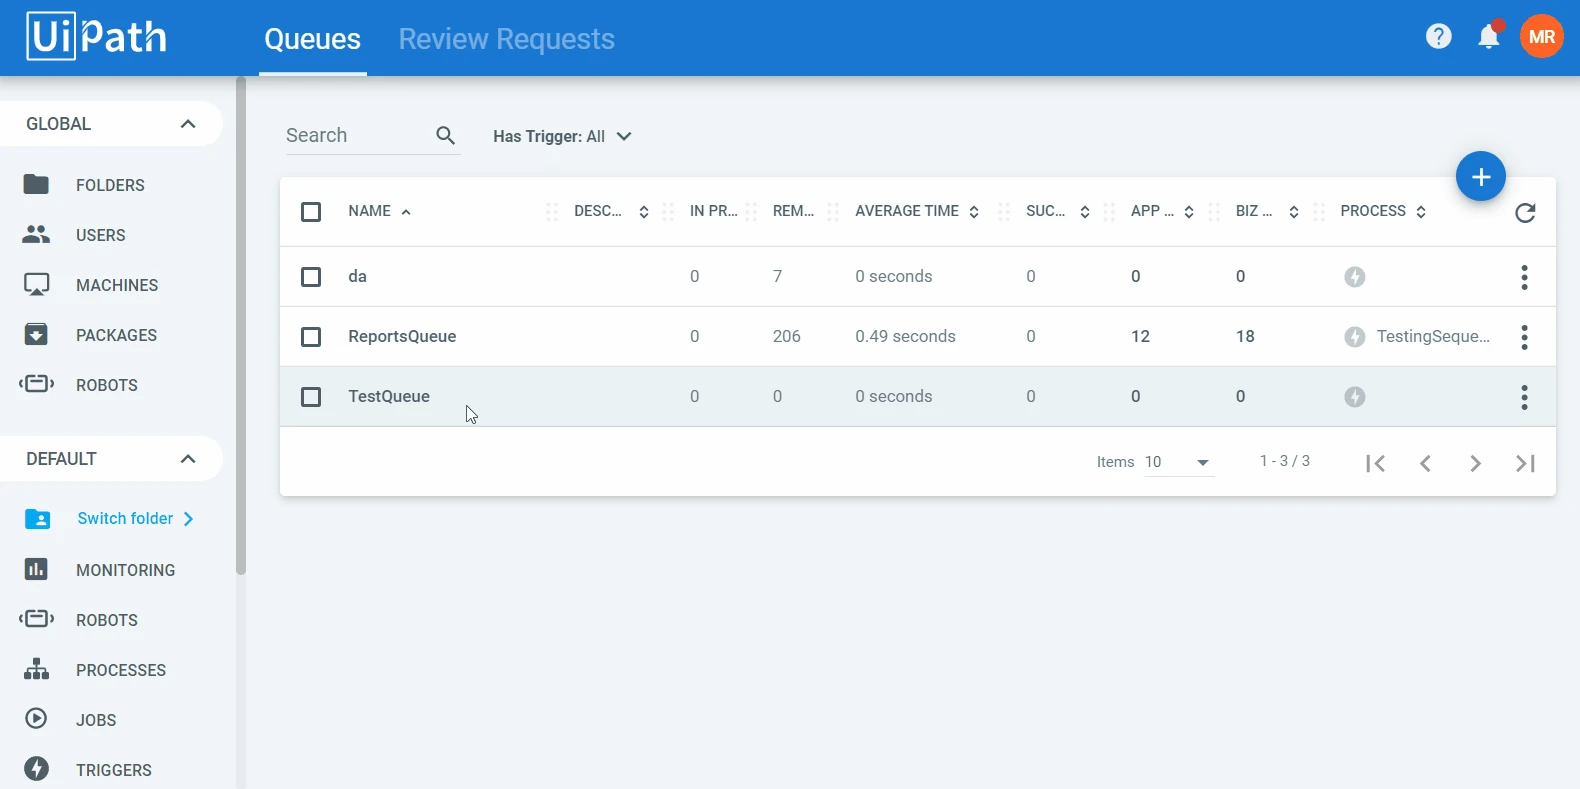
Task: Click the blue add queue plus button
Action: click(x=1481, y=177)
